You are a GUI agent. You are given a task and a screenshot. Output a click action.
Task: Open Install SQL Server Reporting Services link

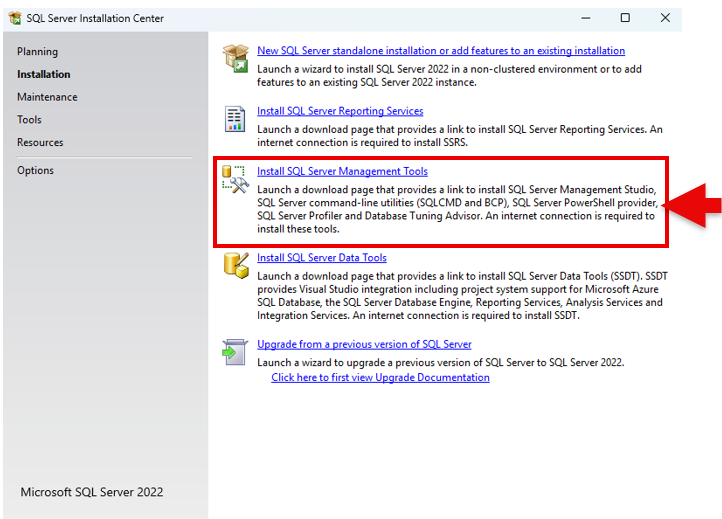[340, 111]
